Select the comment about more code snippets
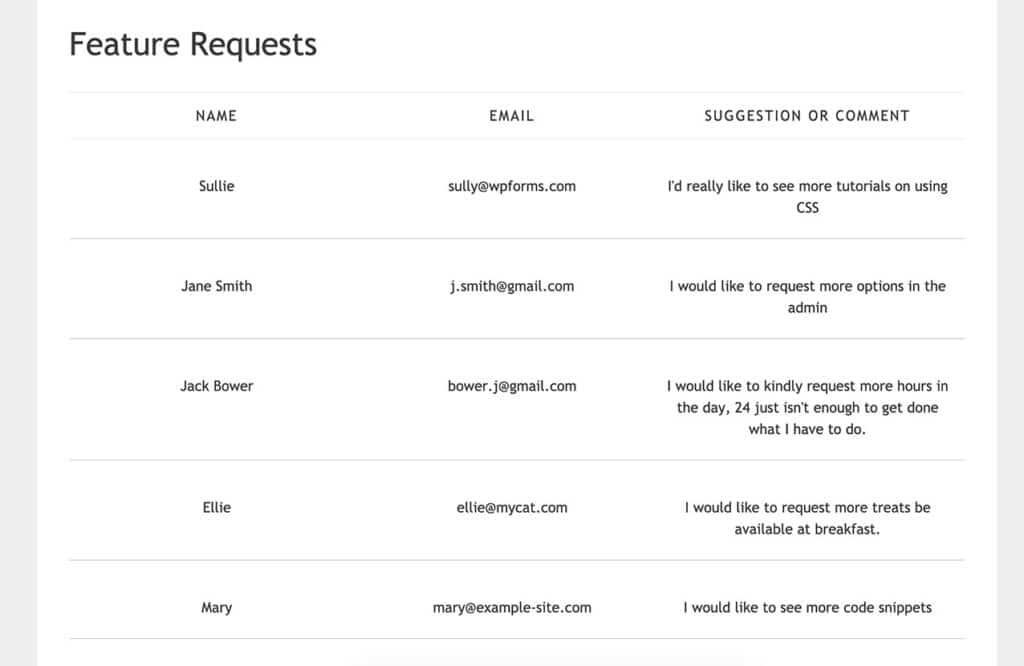Image resolution: width=1024 pixels, height=666 pixels. (x=807, y=608)
